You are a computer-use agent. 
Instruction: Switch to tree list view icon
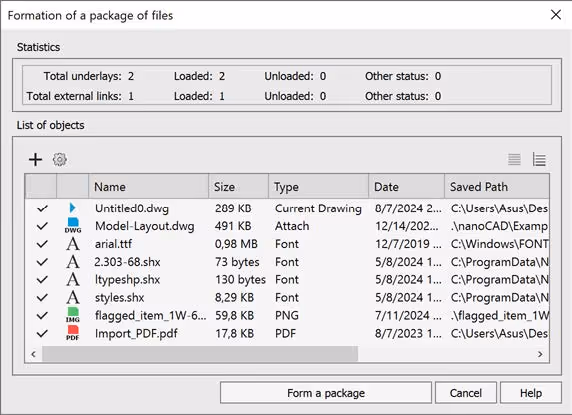coord(539,159)
